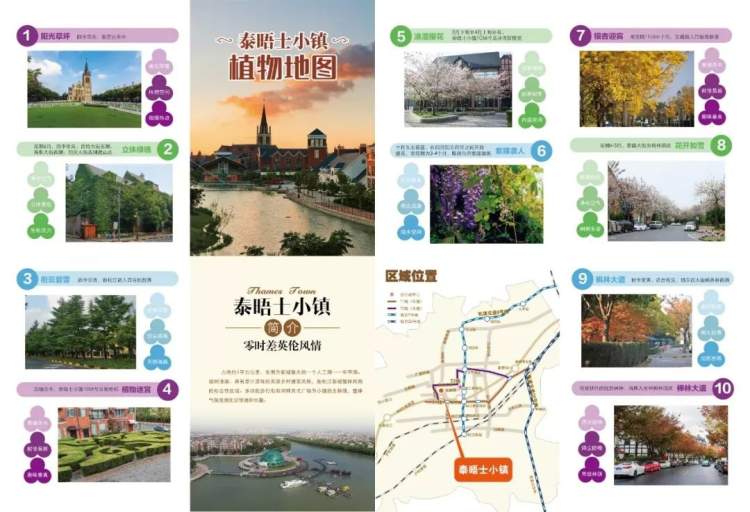Select the middle purple clover icon in section 10
The height and width of the screenshot is (512, 750).
tap(592, 444)
